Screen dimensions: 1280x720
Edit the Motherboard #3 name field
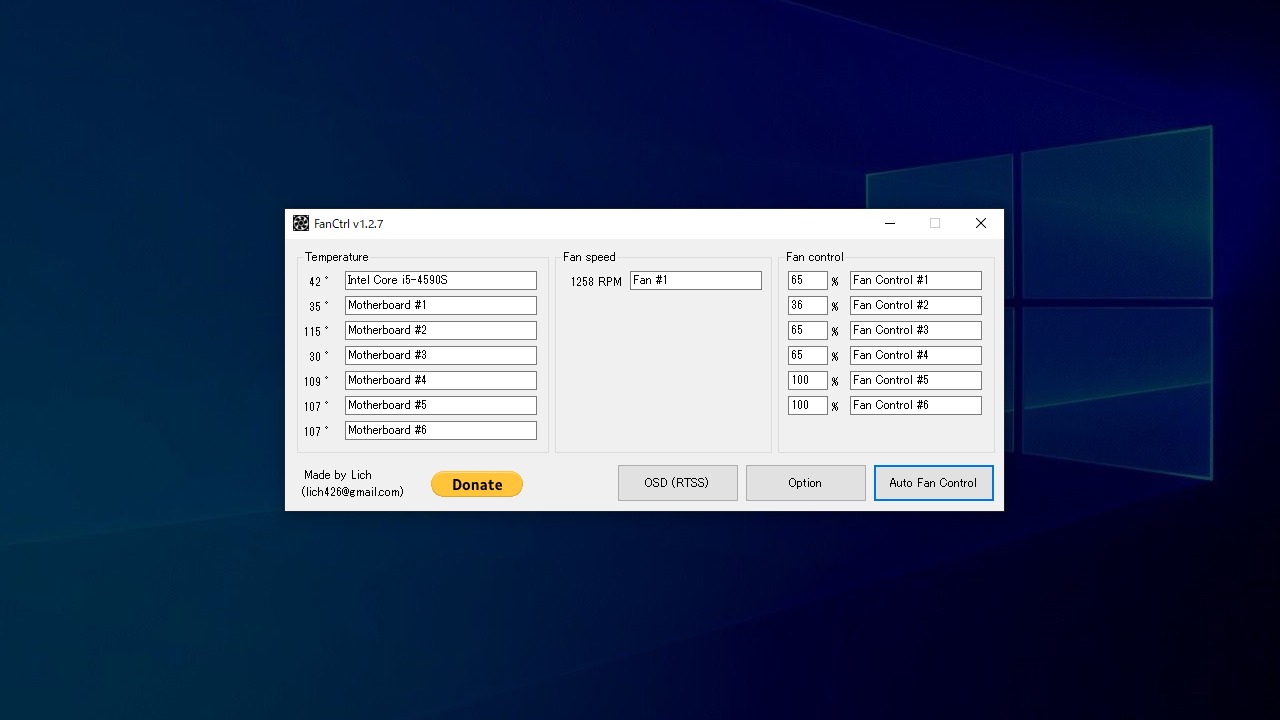[x=441, y=356]
